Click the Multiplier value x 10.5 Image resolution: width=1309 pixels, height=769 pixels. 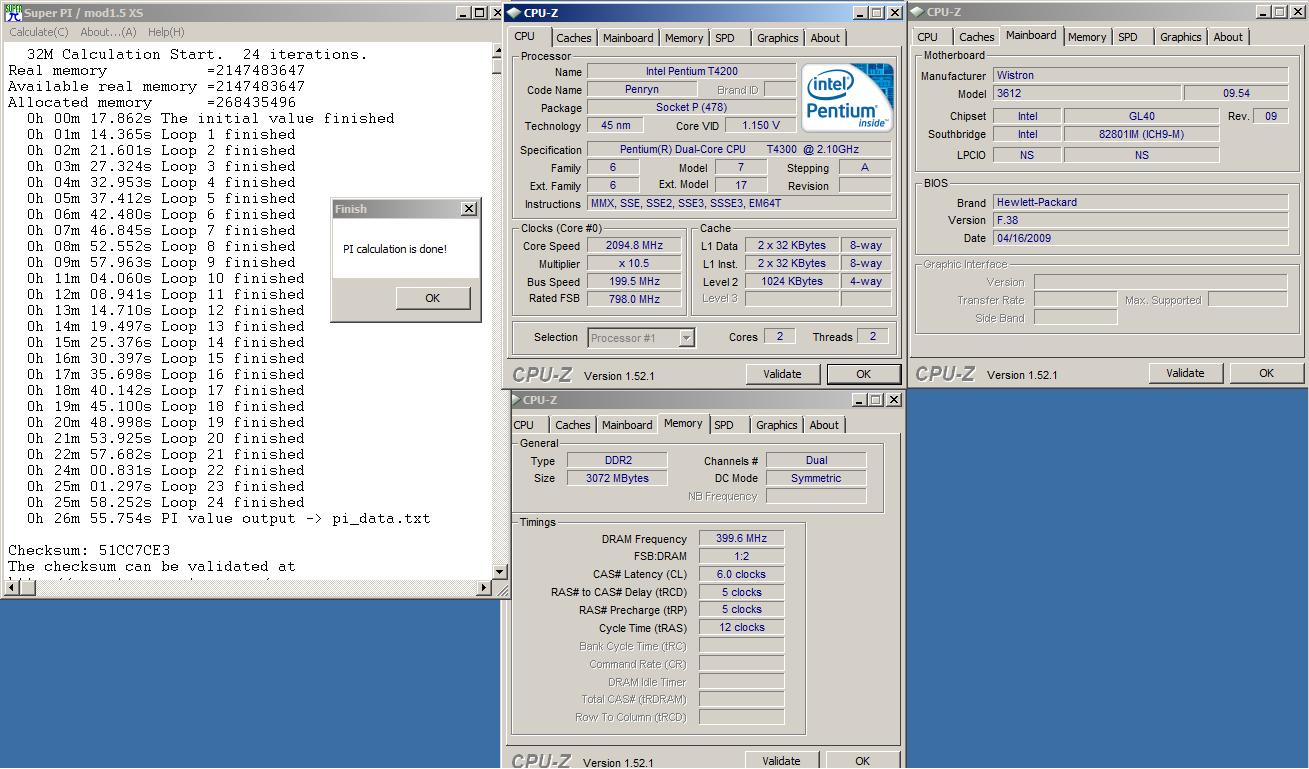pyautogui.click(x=634, y=264)
